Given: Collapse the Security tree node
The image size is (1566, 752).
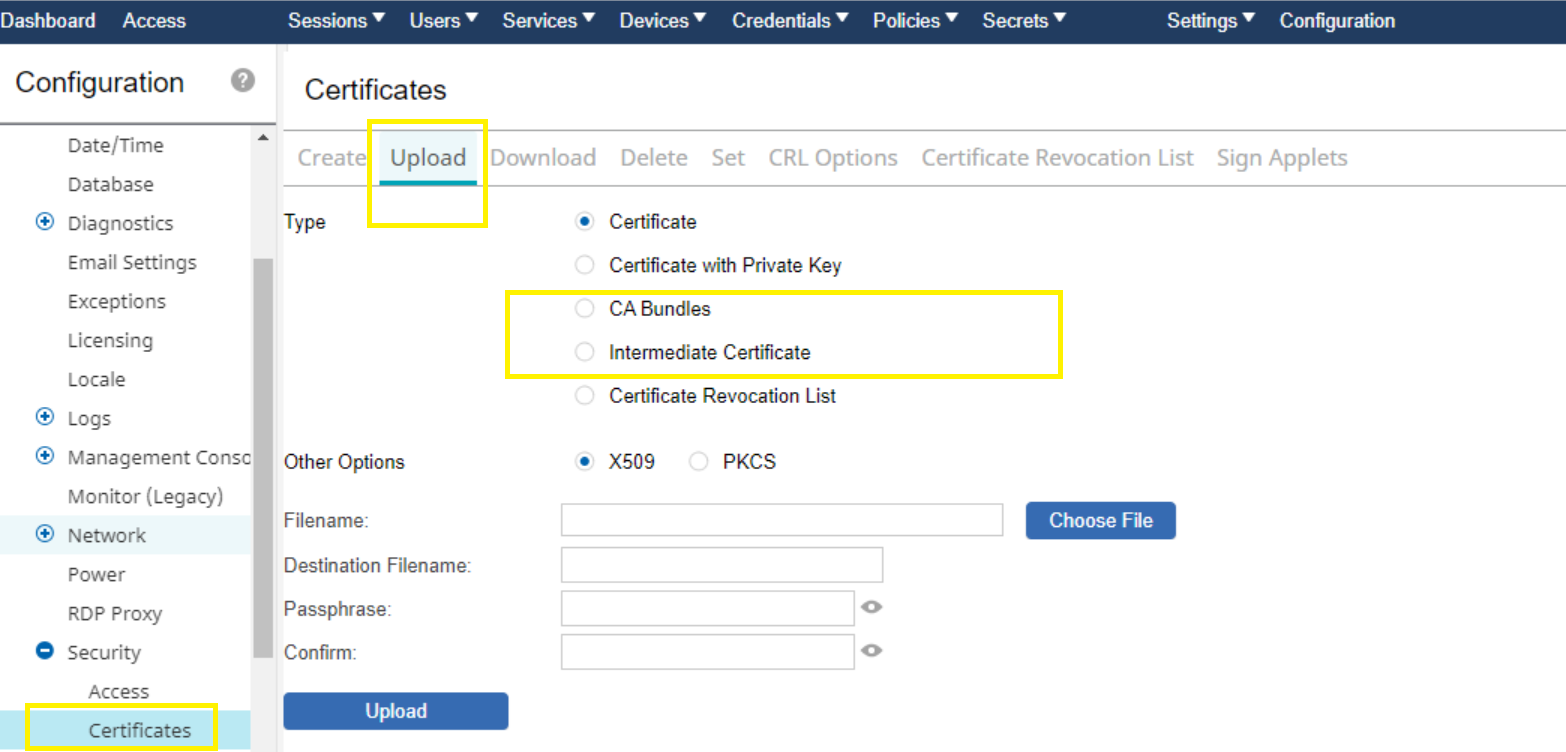Looking at the screenshot, I should click(45, 652).
